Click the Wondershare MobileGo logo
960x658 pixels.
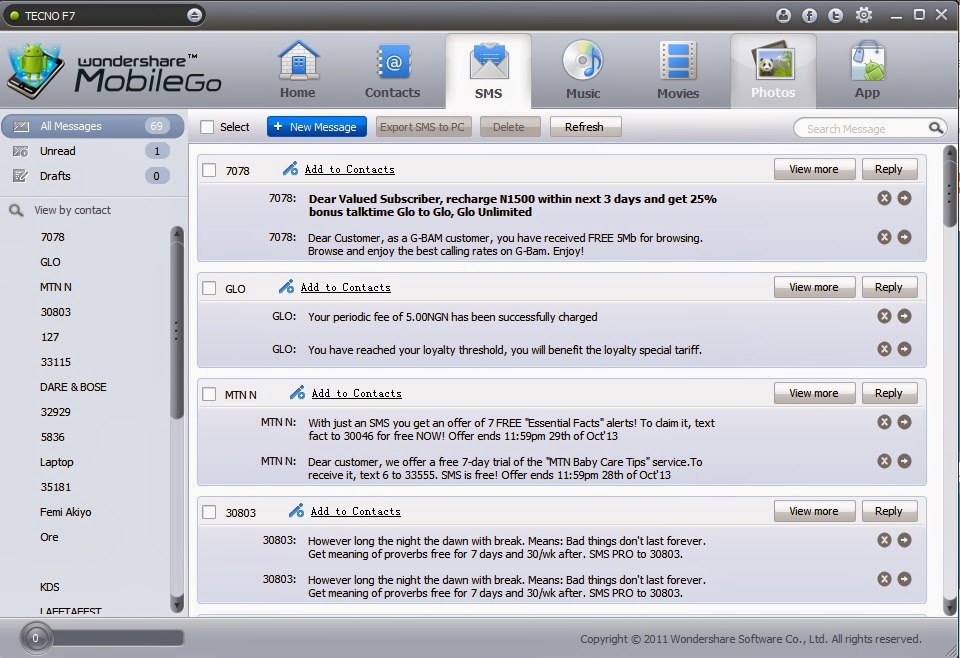tap(114, 71)
